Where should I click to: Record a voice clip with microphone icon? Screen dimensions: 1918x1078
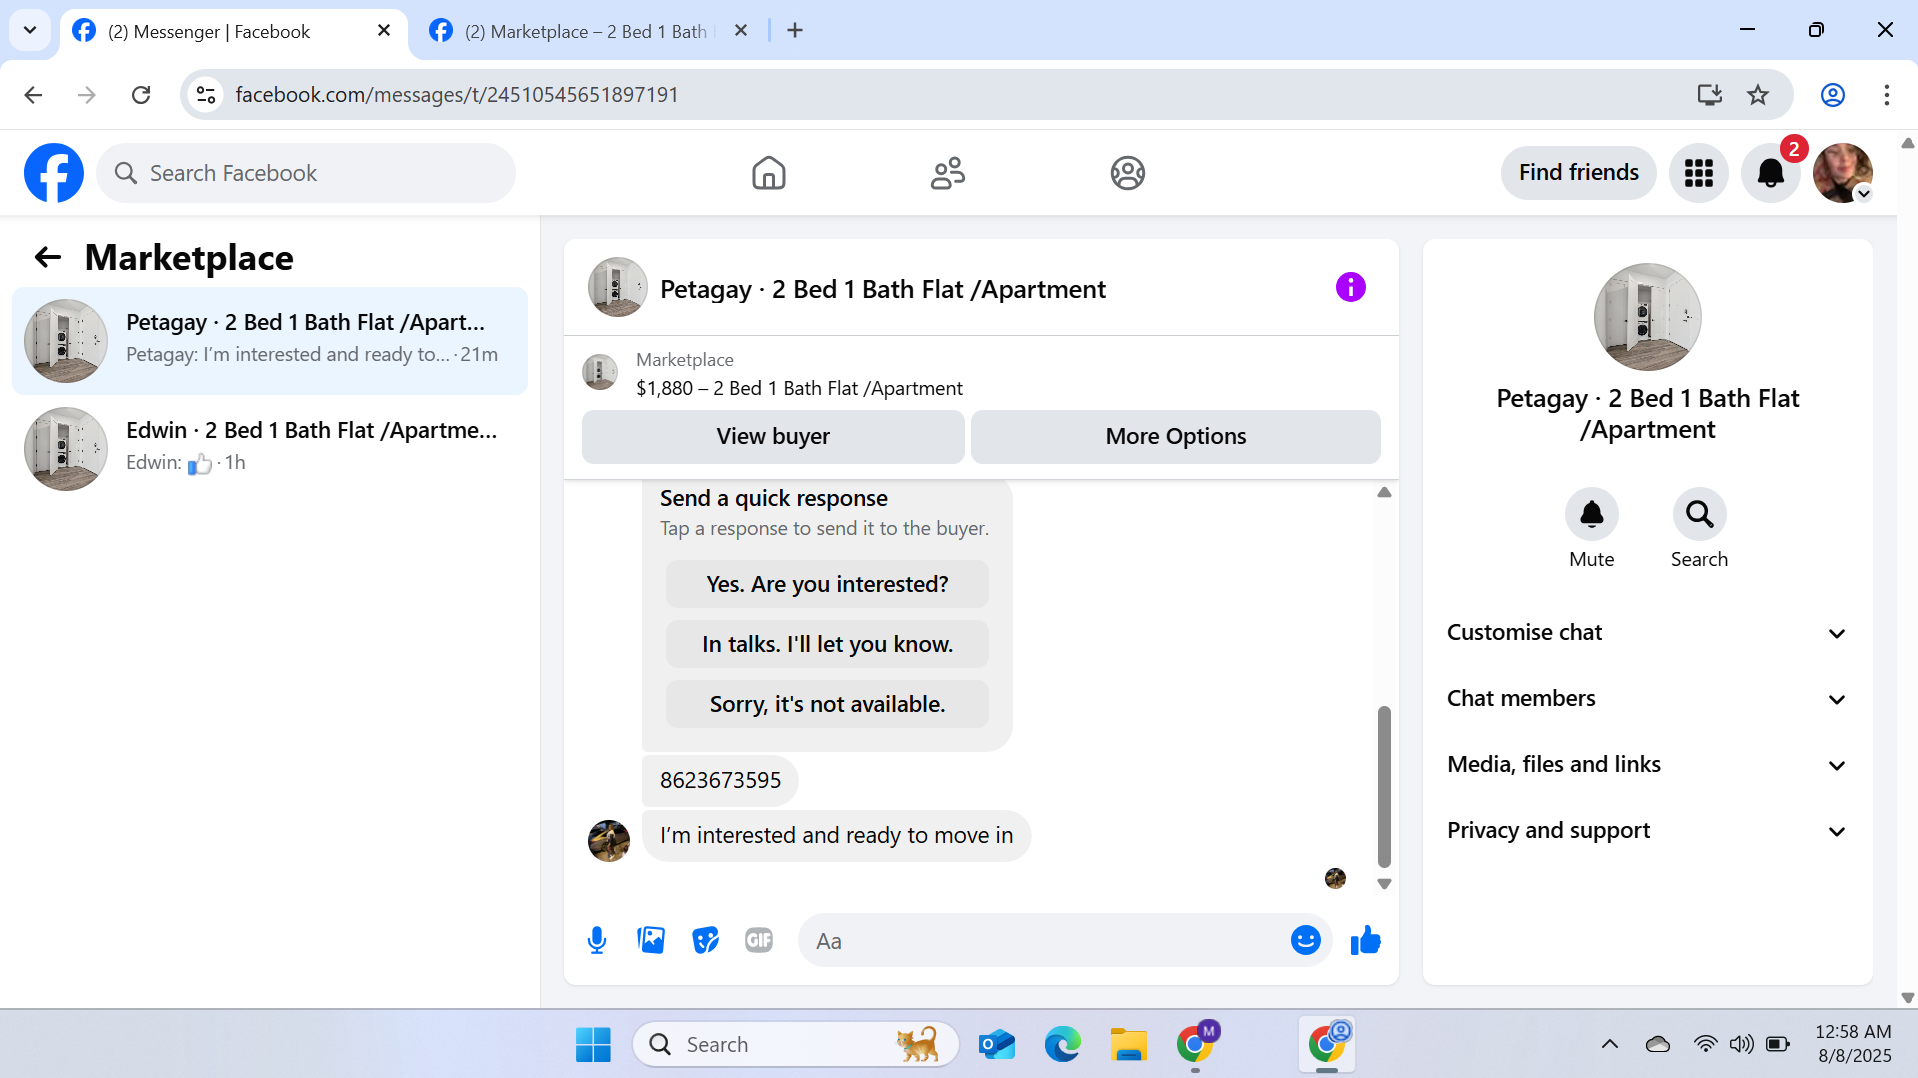597,940
